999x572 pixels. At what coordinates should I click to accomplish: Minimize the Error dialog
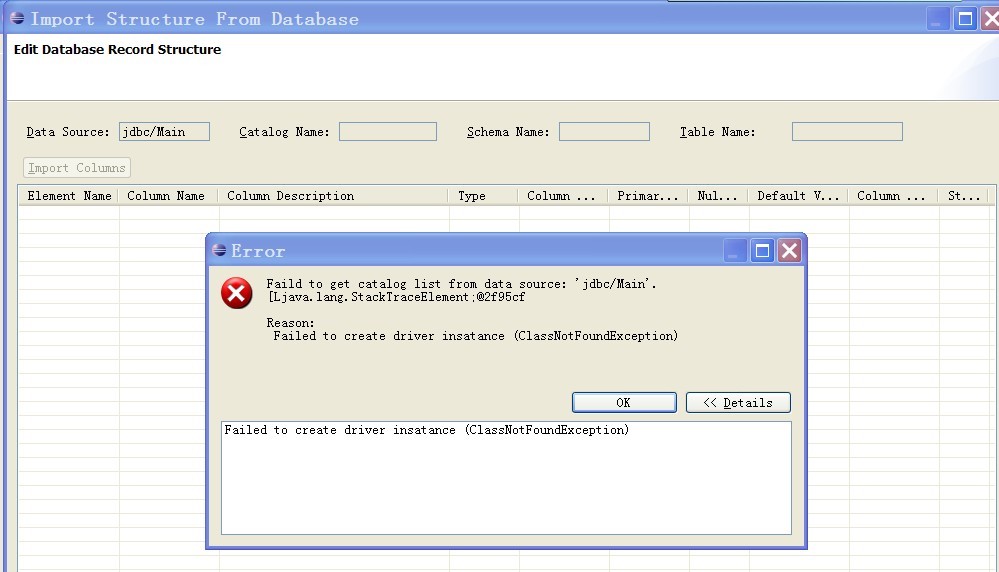tap(737, 250)
